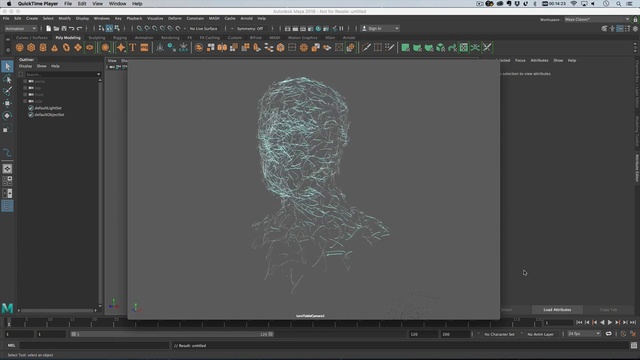Click the Save Scene icon

pos(64,29)
